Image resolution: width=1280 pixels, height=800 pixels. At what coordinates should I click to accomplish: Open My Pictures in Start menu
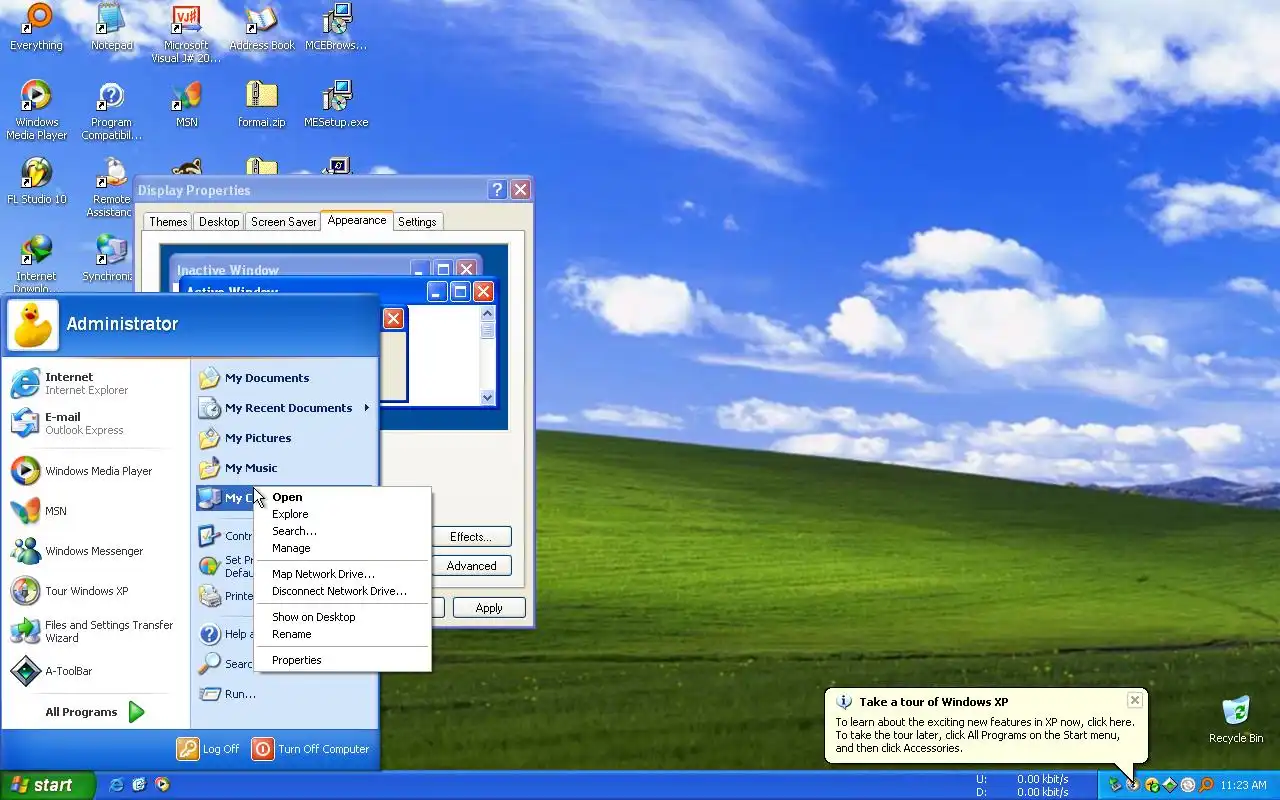pos(285,438)
